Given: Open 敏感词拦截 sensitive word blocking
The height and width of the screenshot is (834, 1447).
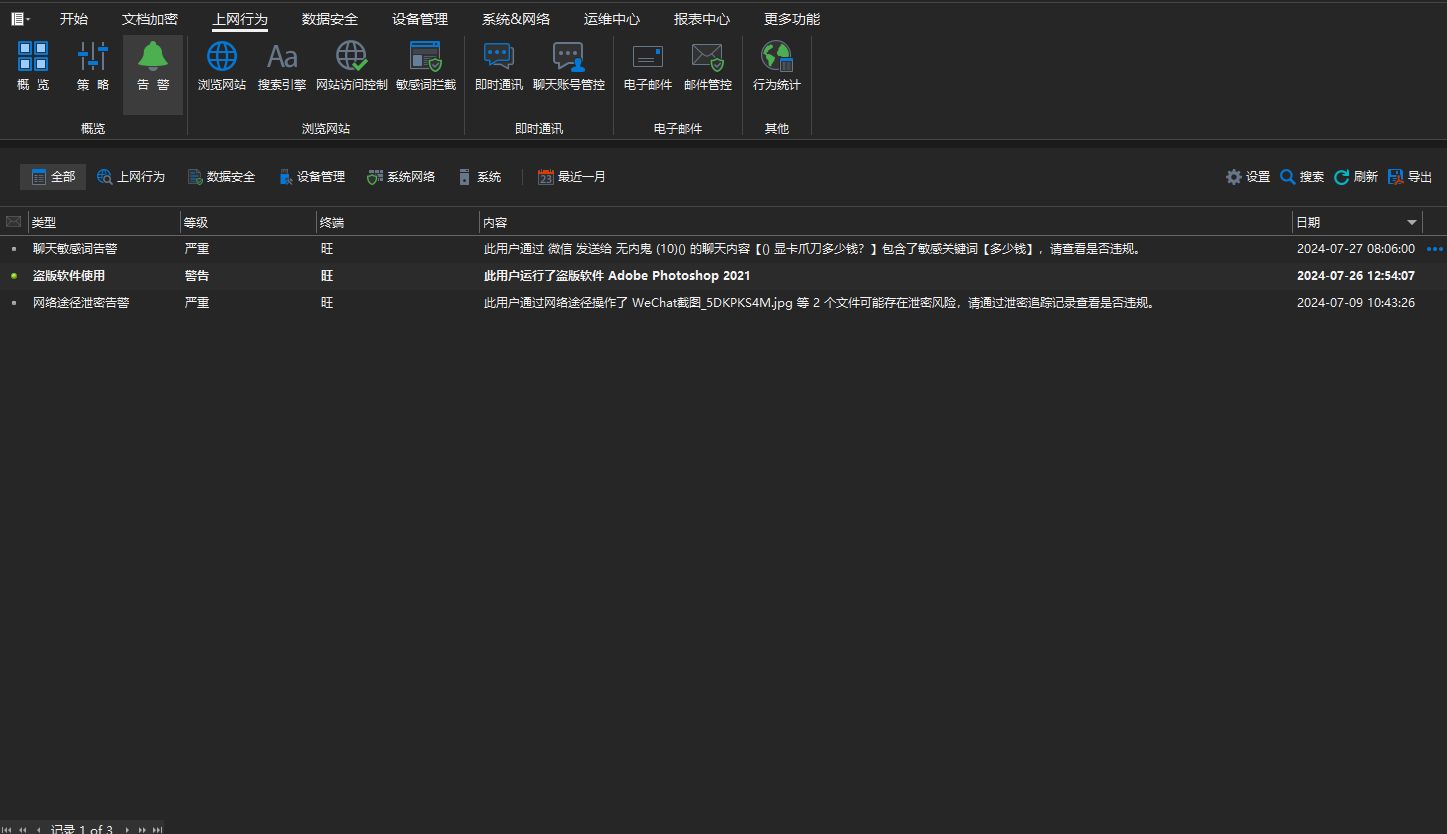Looking at the screenshot, I should [426, 66].
